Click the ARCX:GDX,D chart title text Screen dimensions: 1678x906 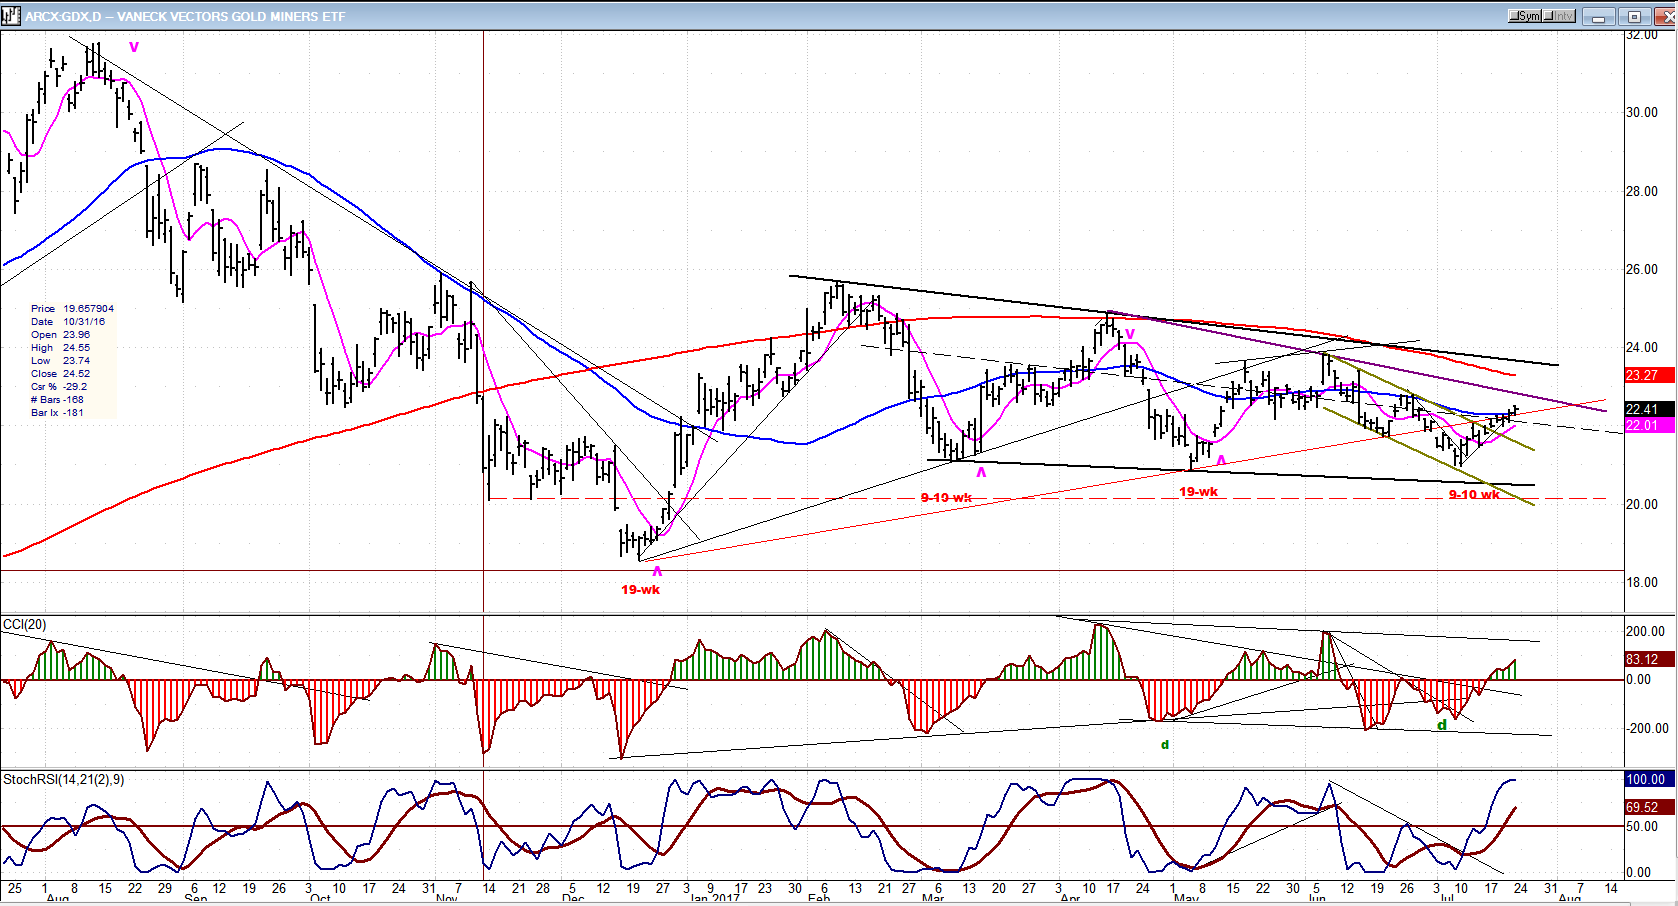(x=185, y=16)
